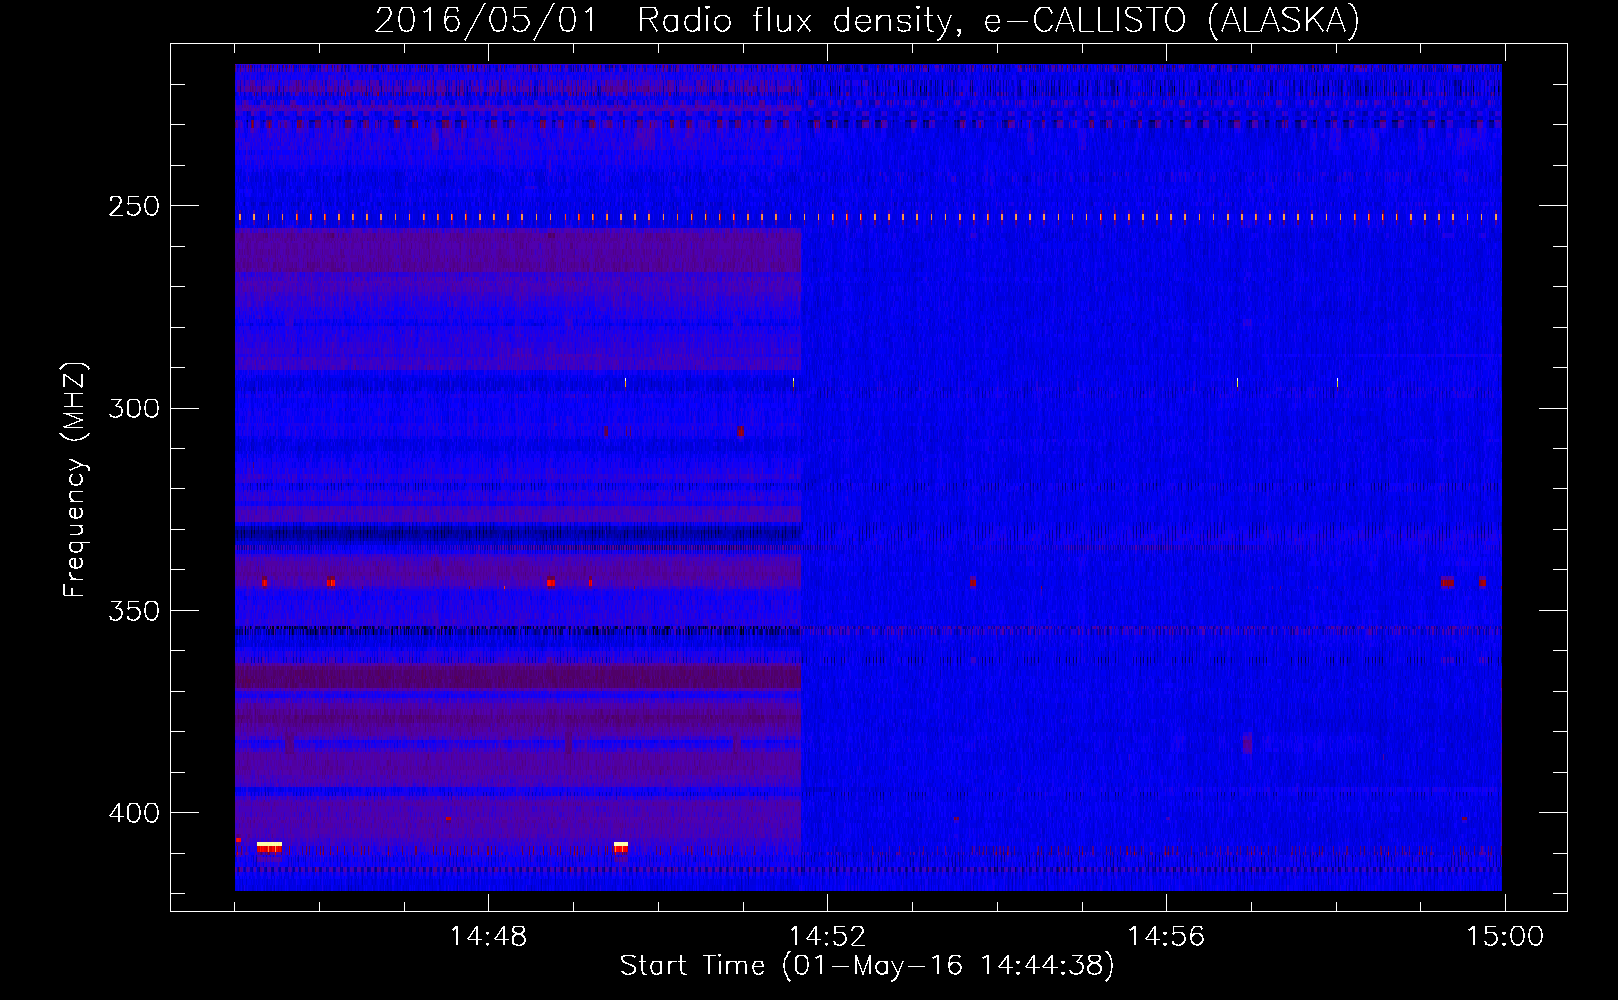The width and height of the screenshot is (1618, 1000).
Task: Click the 250 frequency tick label
Action: tap(133, 206)
